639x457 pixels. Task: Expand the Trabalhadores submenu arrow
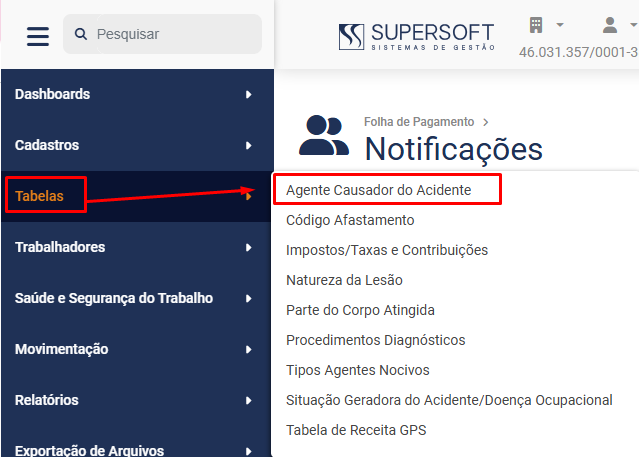248,247
